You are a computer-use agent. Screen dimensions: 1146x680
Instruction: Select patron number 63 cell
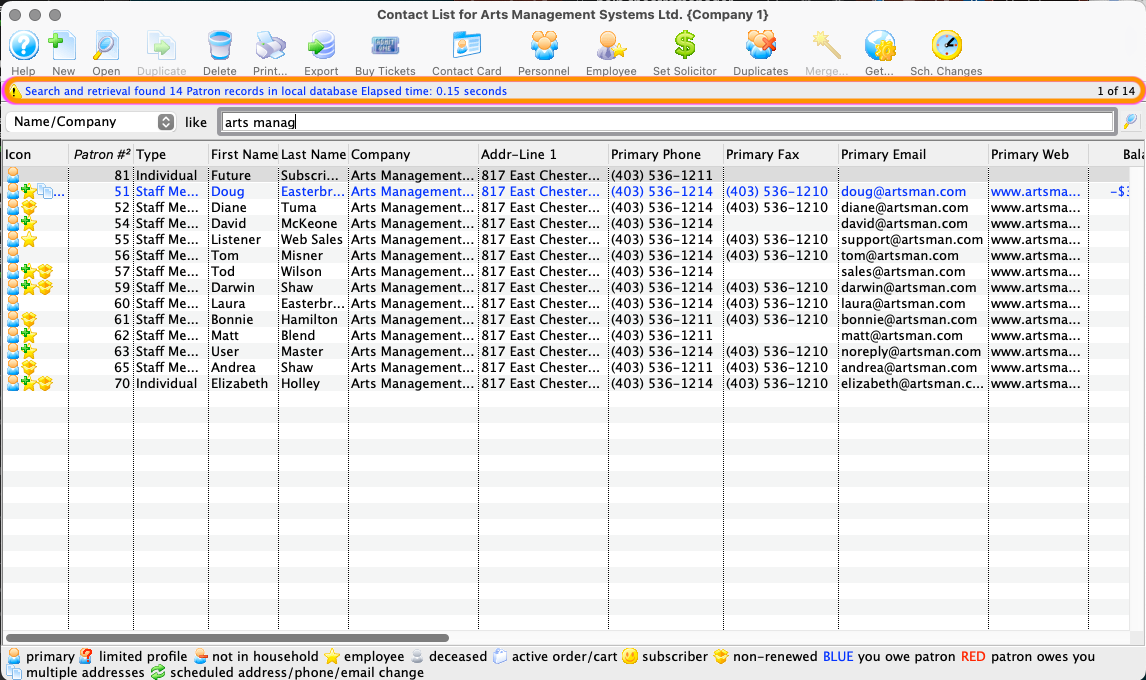tap(102, 352)
